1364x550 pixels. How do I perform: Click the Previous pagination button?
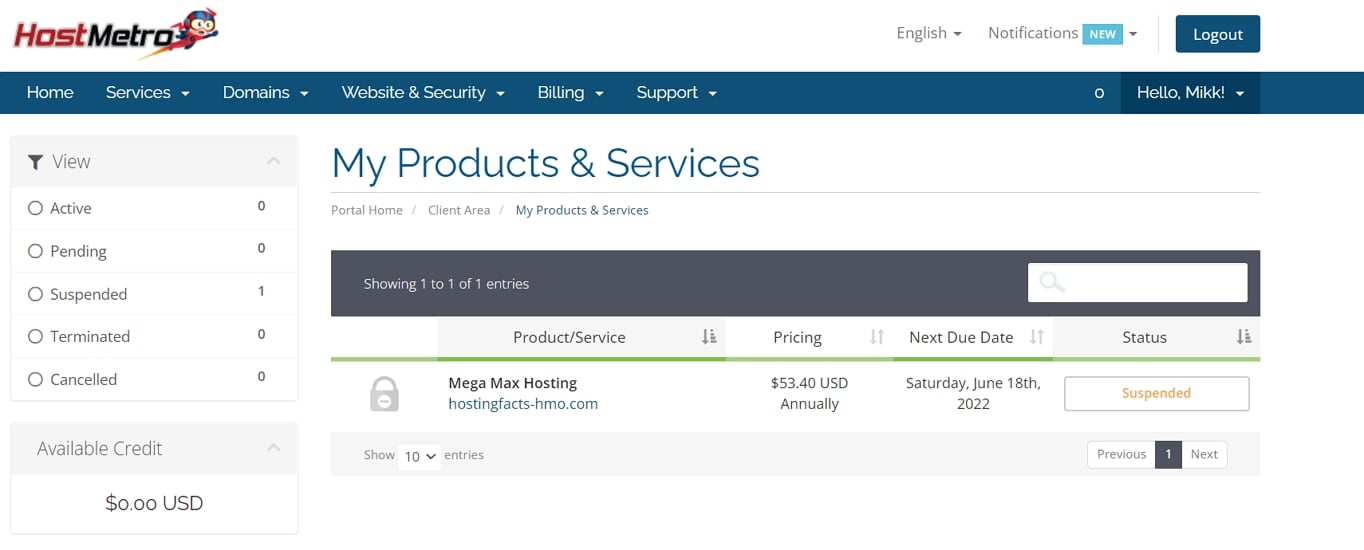click(1121, 454)
